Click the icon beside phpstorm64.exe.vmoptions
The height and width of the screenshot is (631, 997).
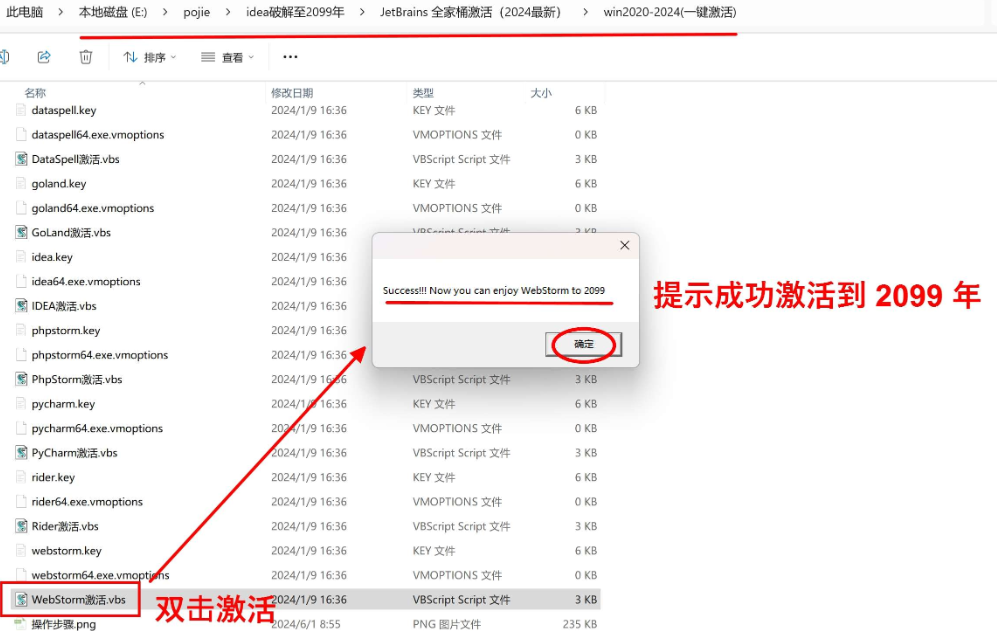click(x=21, y=355)
